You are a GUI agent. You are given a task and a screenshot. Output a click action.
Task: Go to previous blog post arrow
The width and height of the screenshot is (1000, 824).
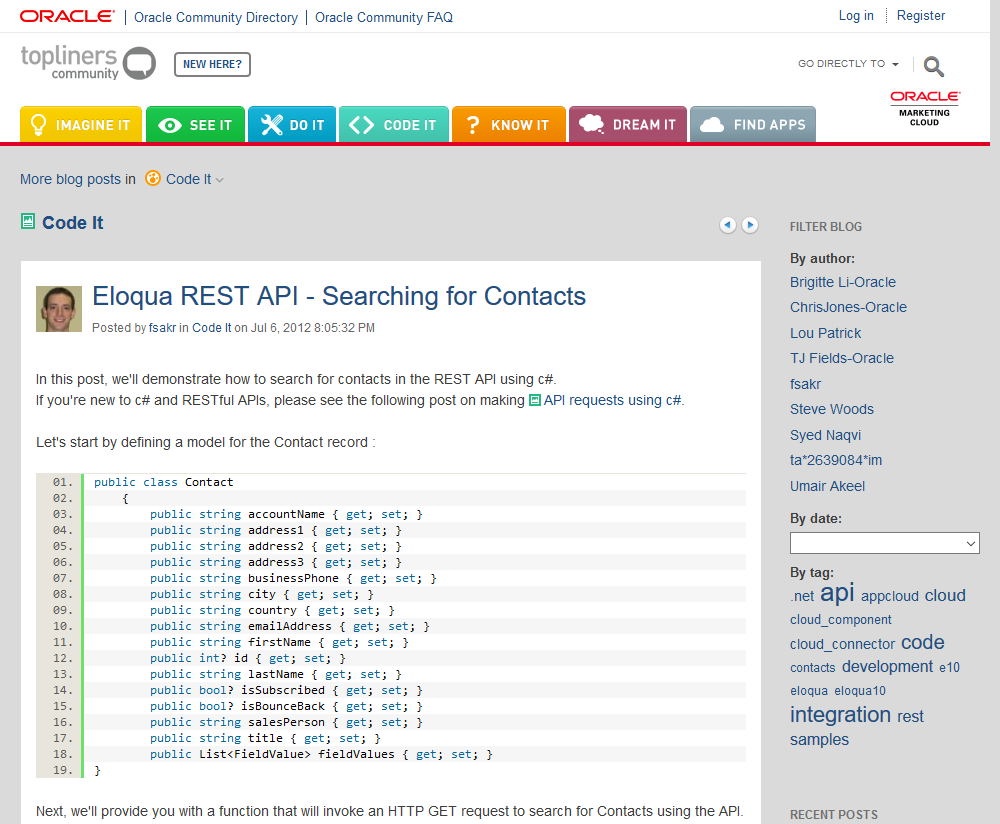[x=728, y=224]
